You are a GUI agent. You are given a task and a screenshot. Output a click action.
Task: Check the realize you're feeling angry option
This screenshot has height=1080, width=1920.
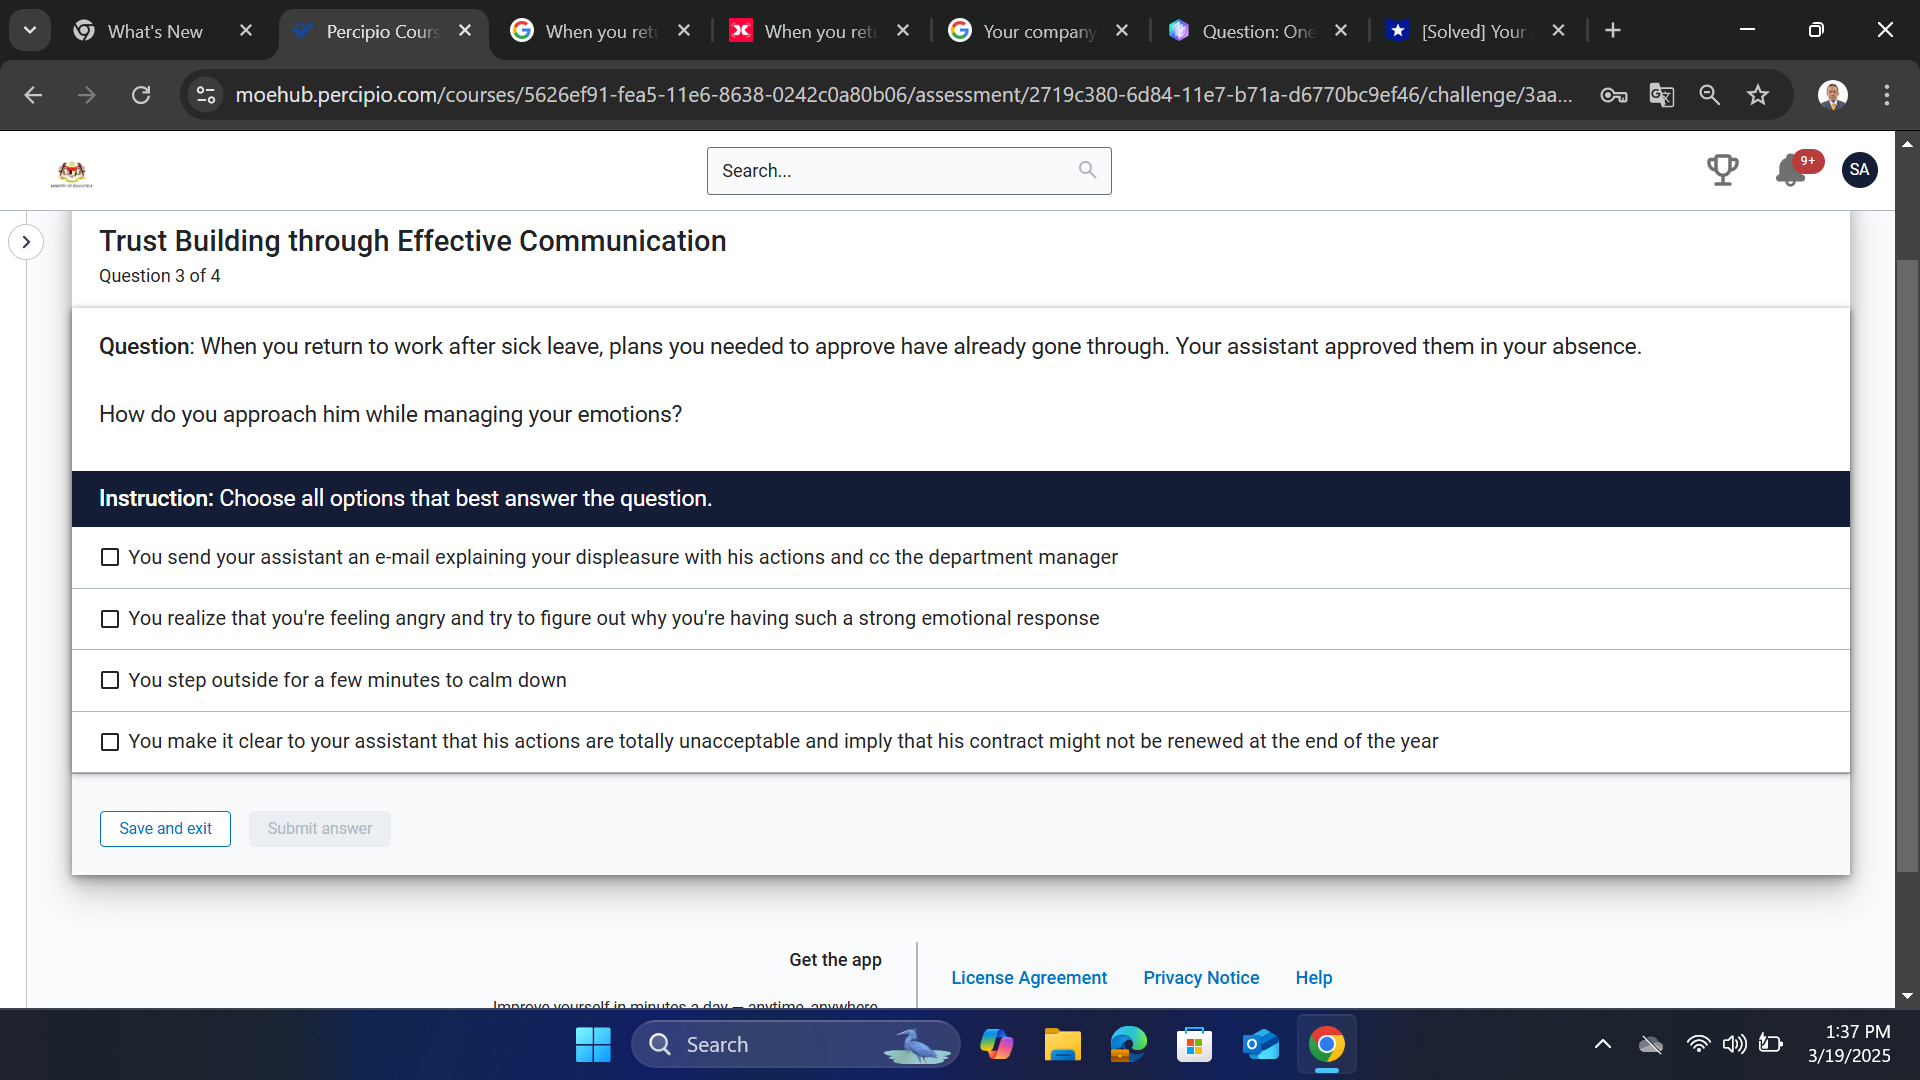point(110,619)
